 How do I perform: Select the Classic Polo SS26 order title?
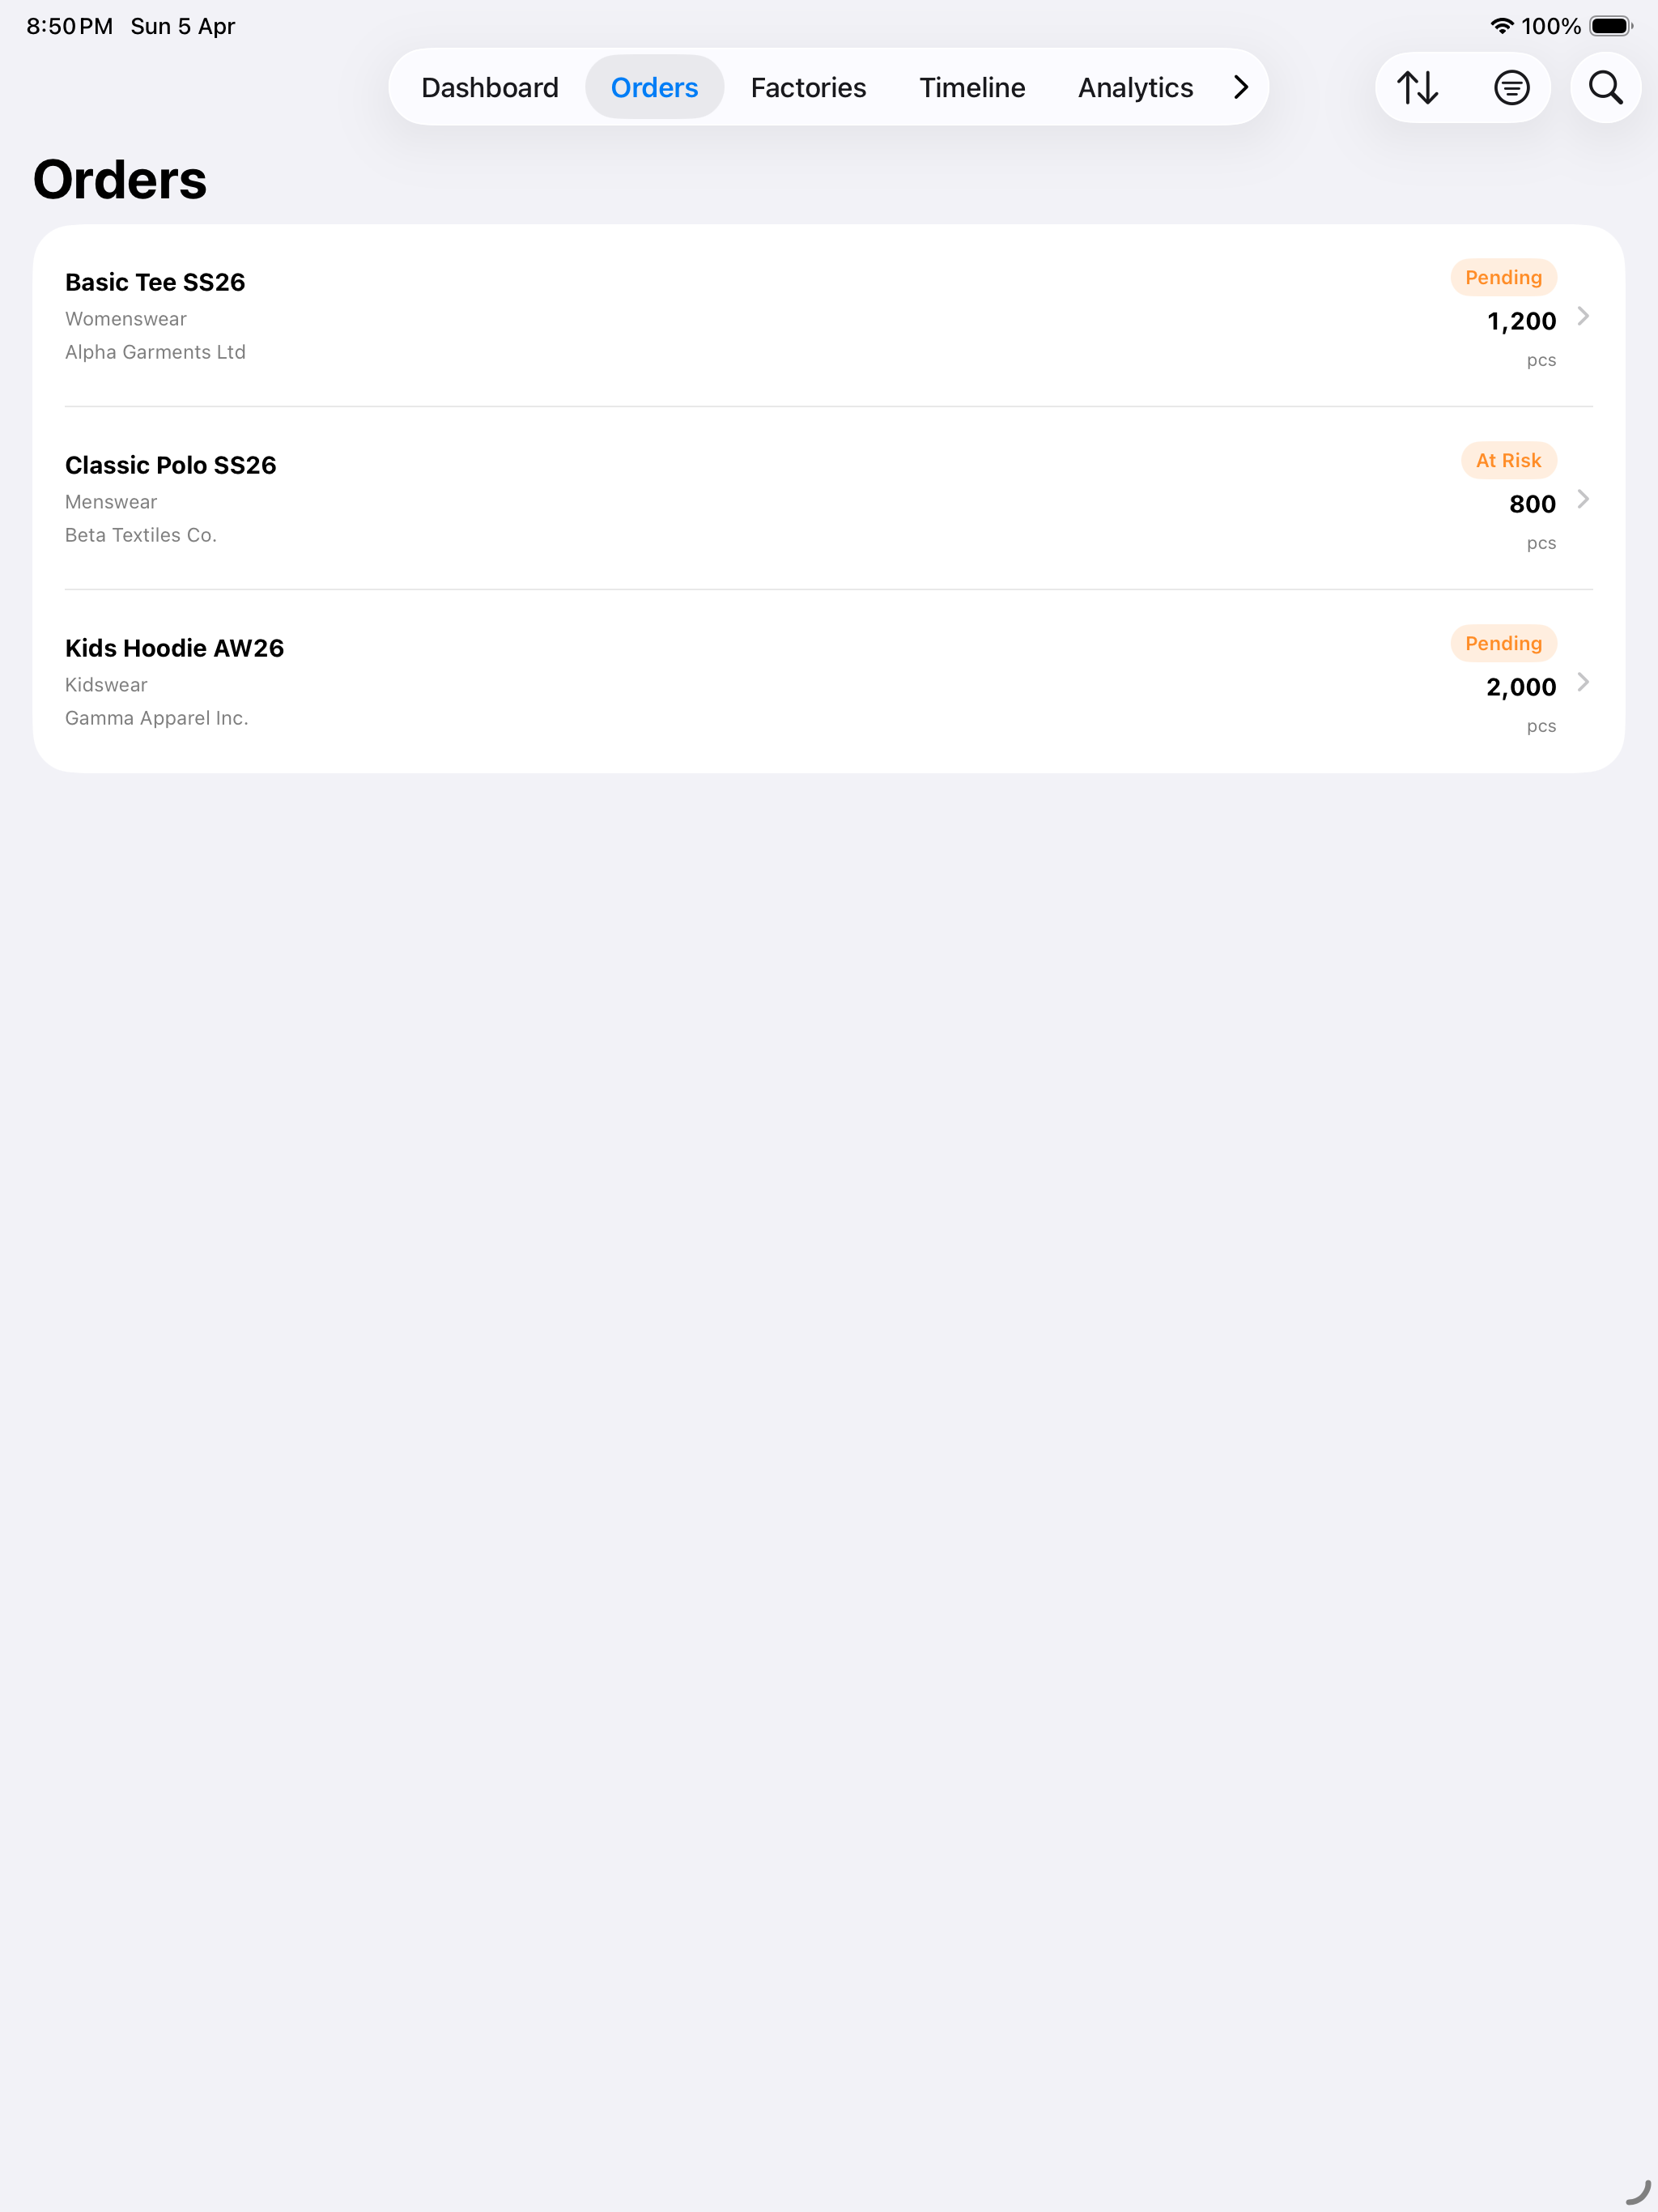pyautogui.click(x=171, y=465)
